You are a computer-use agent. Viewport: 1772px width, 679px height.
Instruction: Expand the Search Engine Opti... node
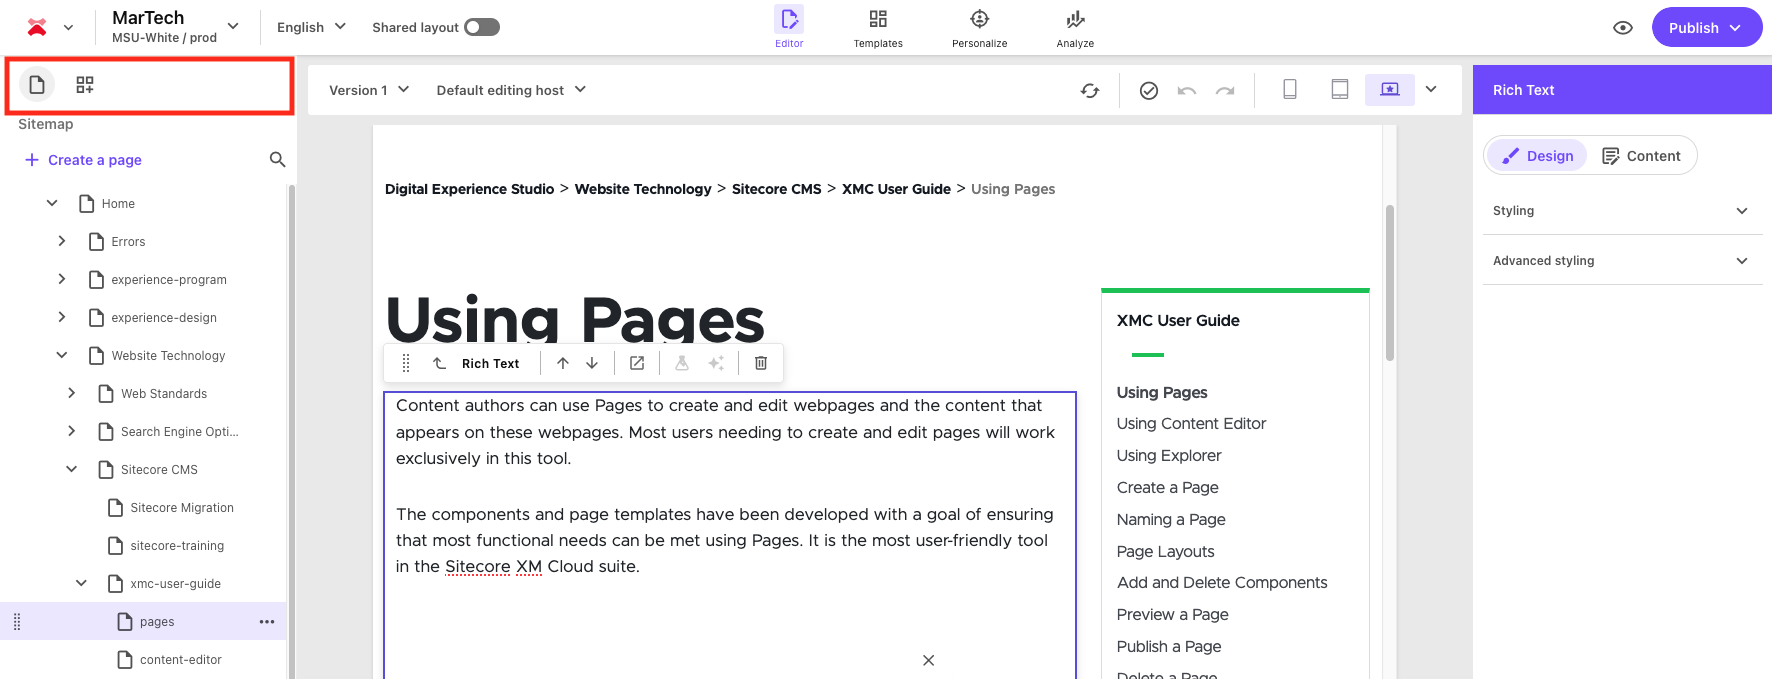tap(71, 431)
